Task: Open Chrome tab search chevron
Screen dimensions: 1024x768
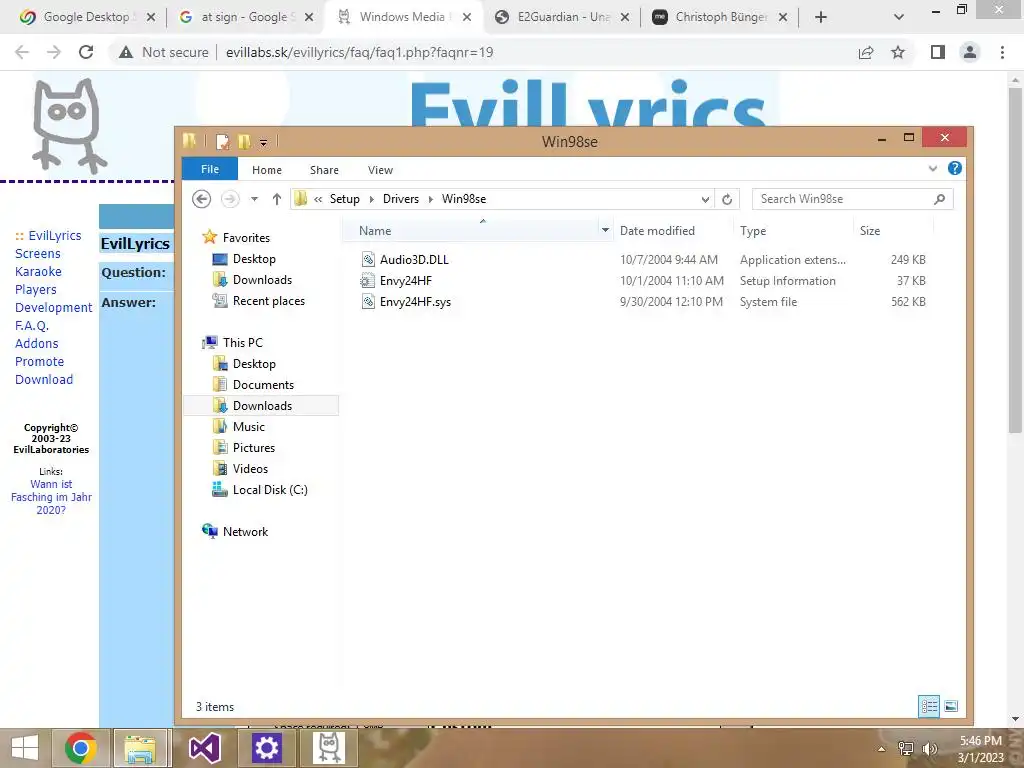Action: (899, 17)
